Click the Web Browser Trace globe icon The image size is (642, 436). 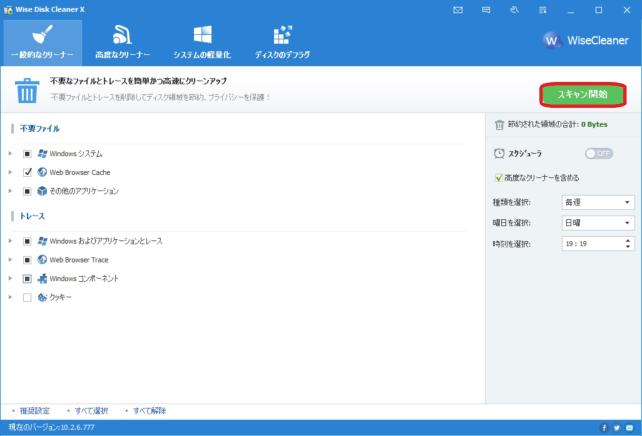(42, 260)
